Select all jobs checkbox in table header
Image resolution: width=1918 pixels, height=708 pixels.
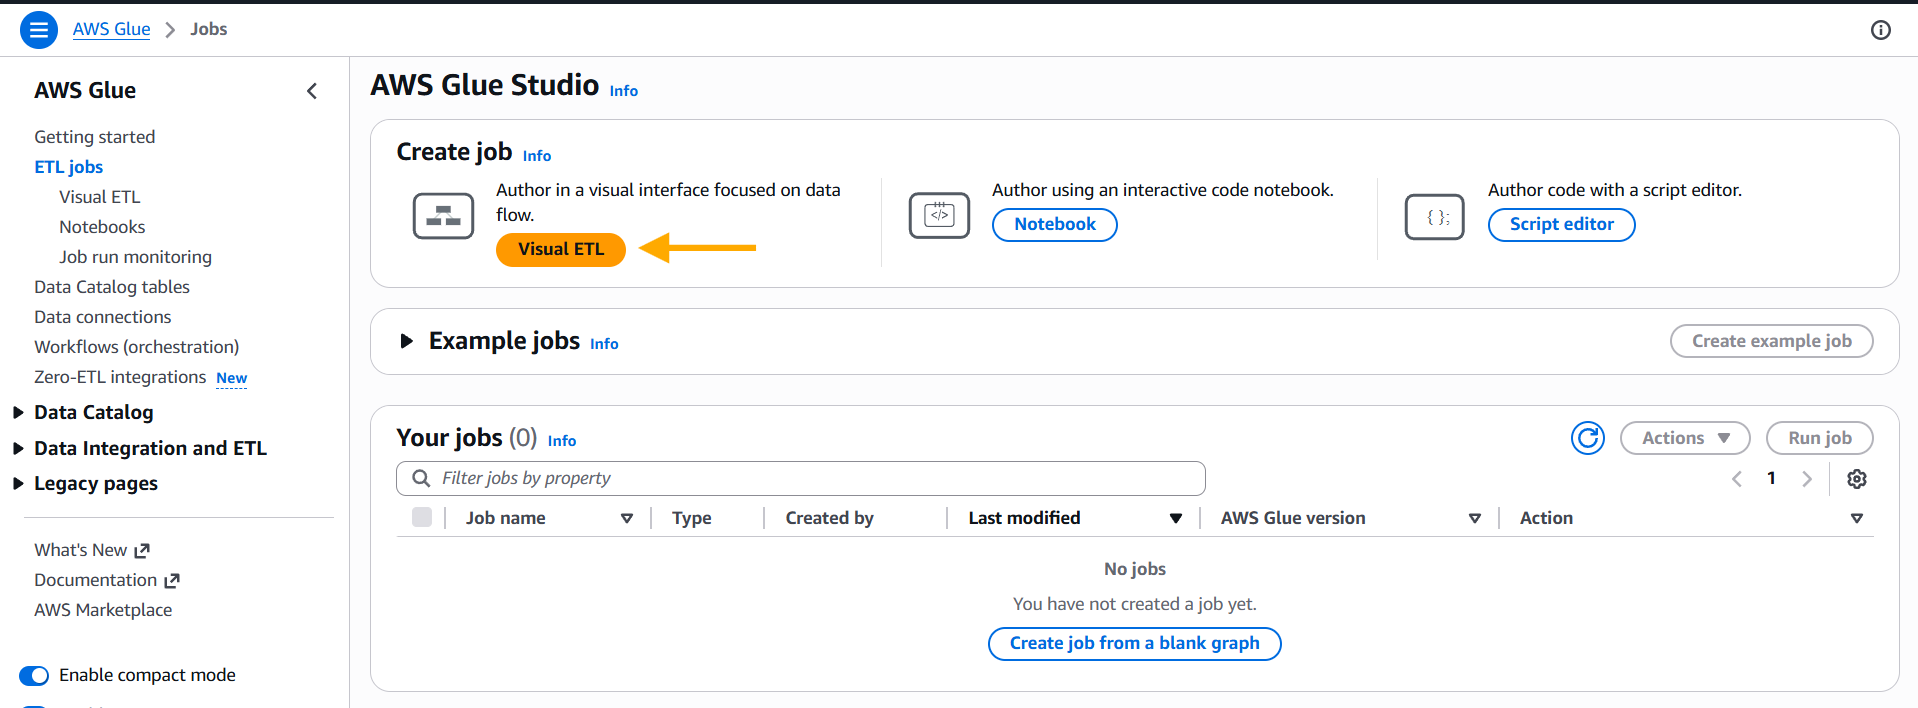[422, 517]
